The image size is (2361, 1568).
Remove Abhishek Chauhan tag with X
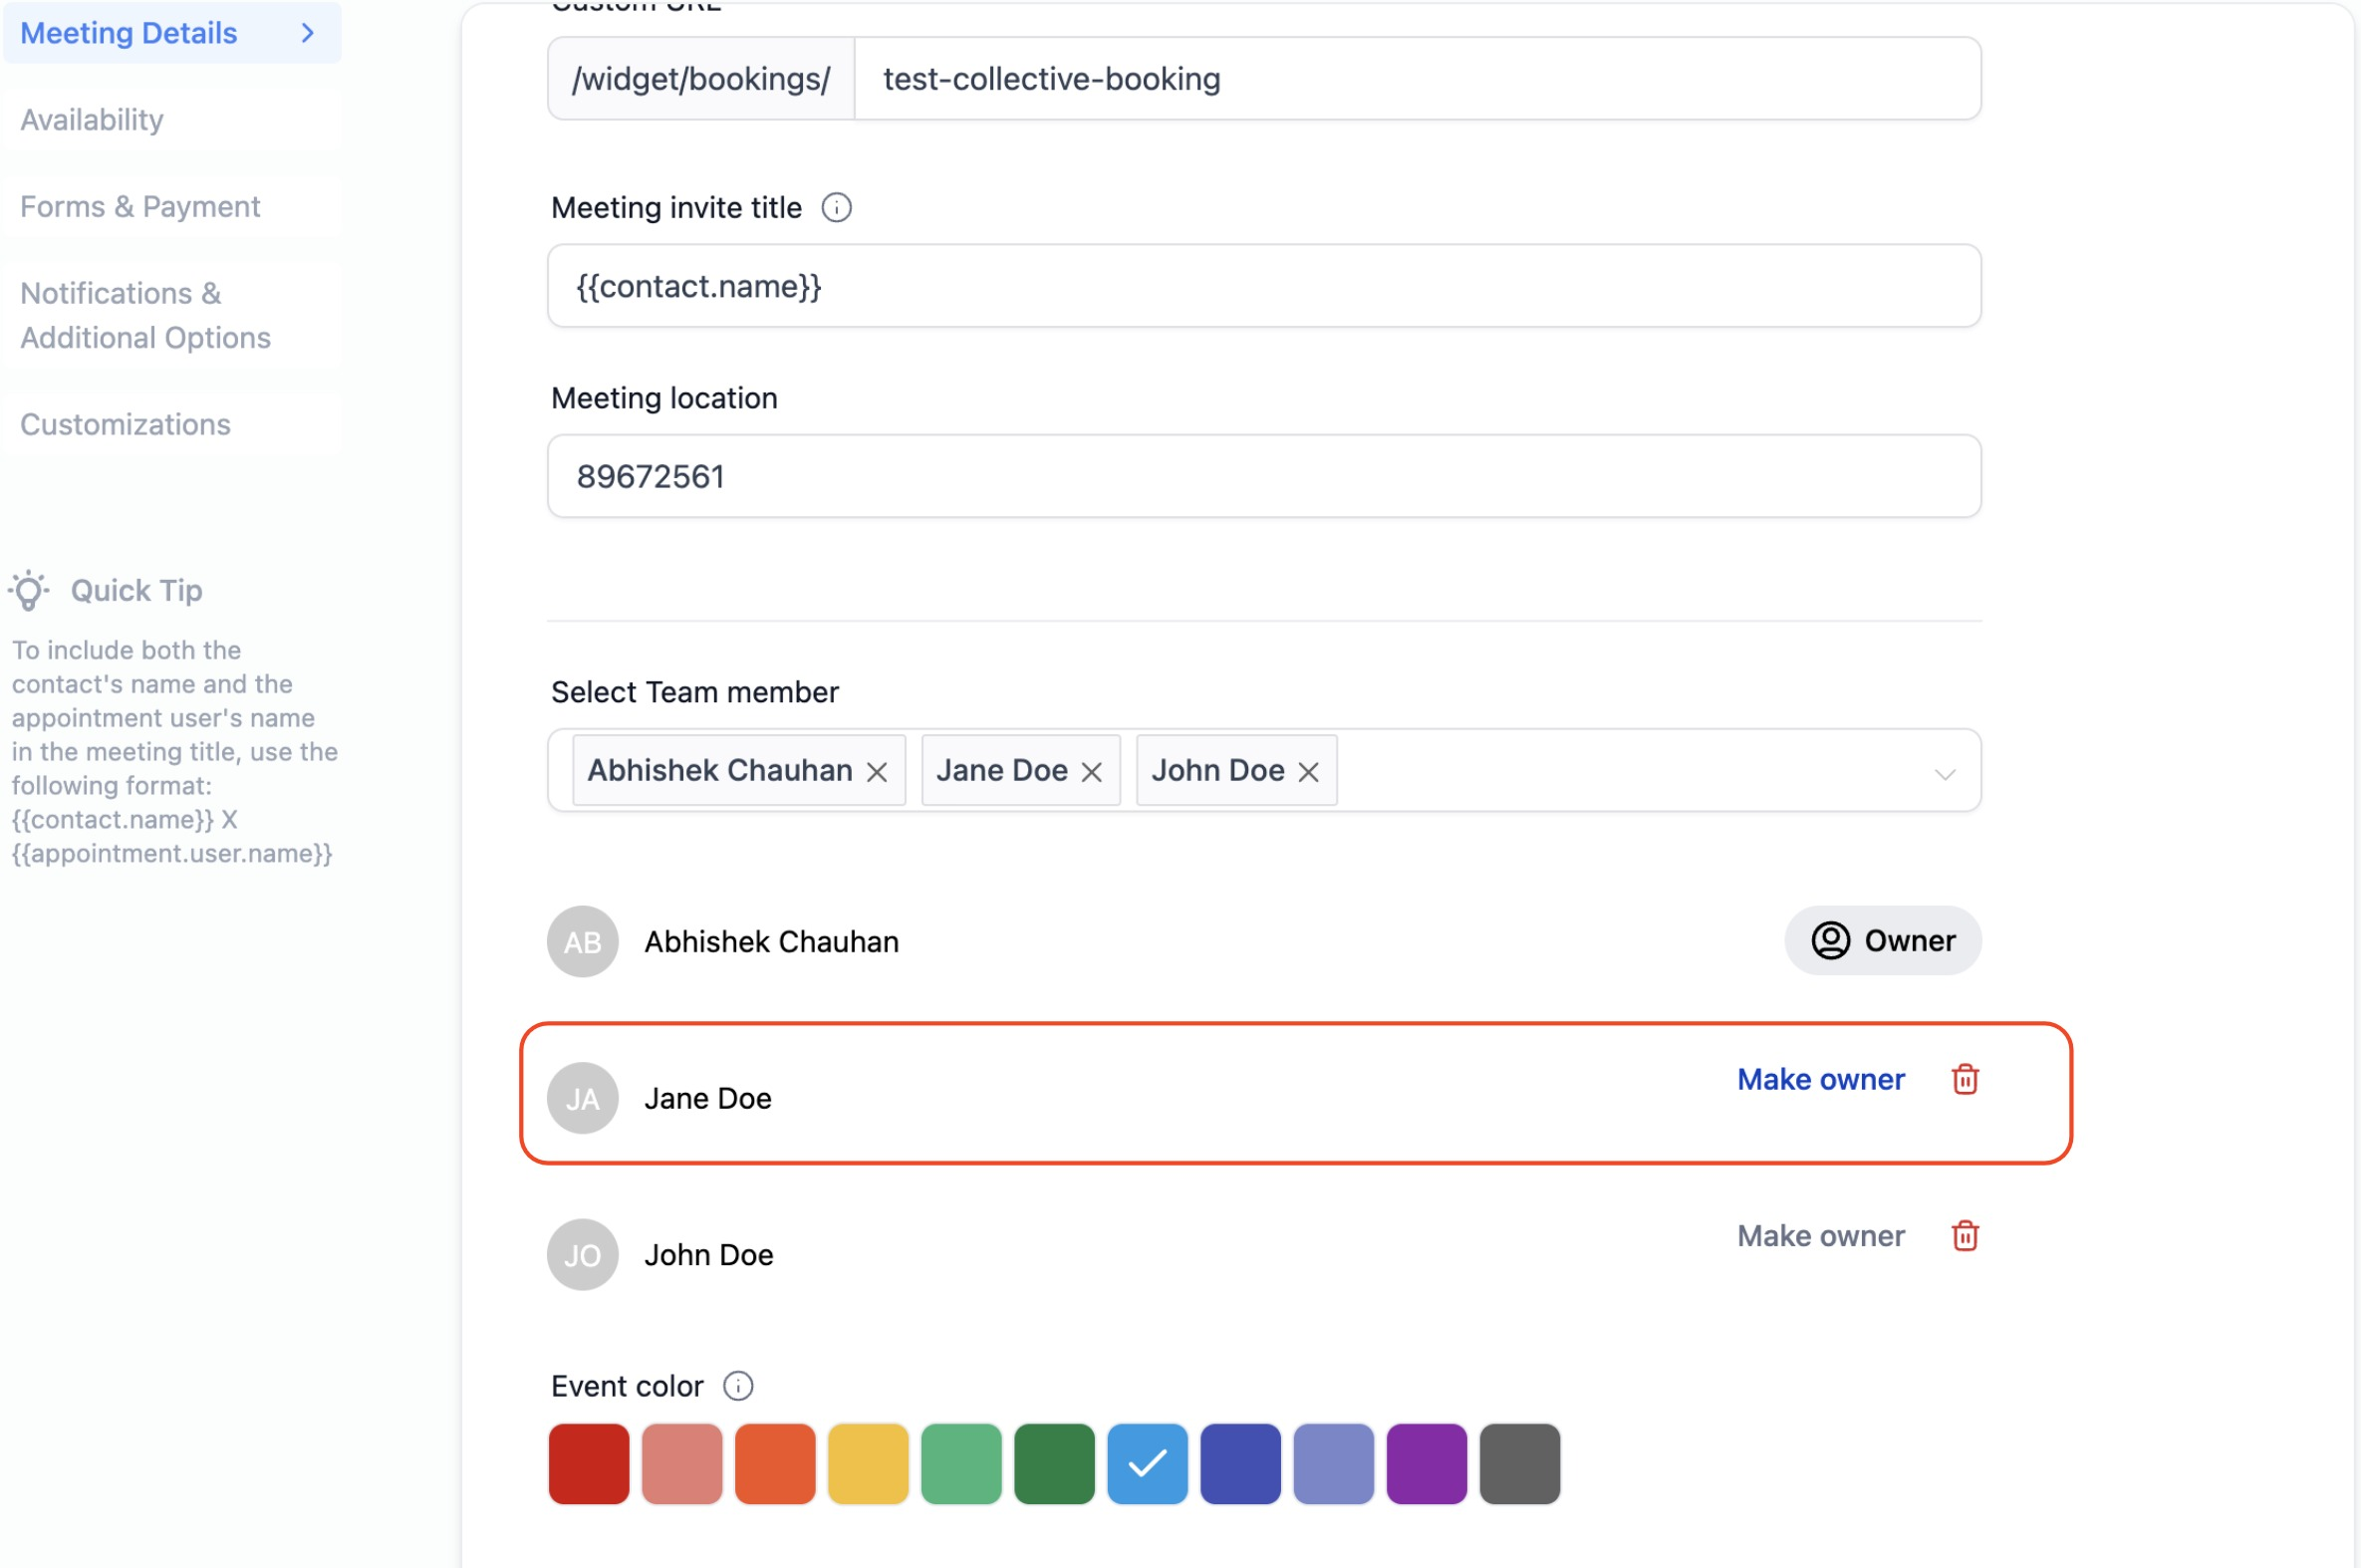point(877,772)
